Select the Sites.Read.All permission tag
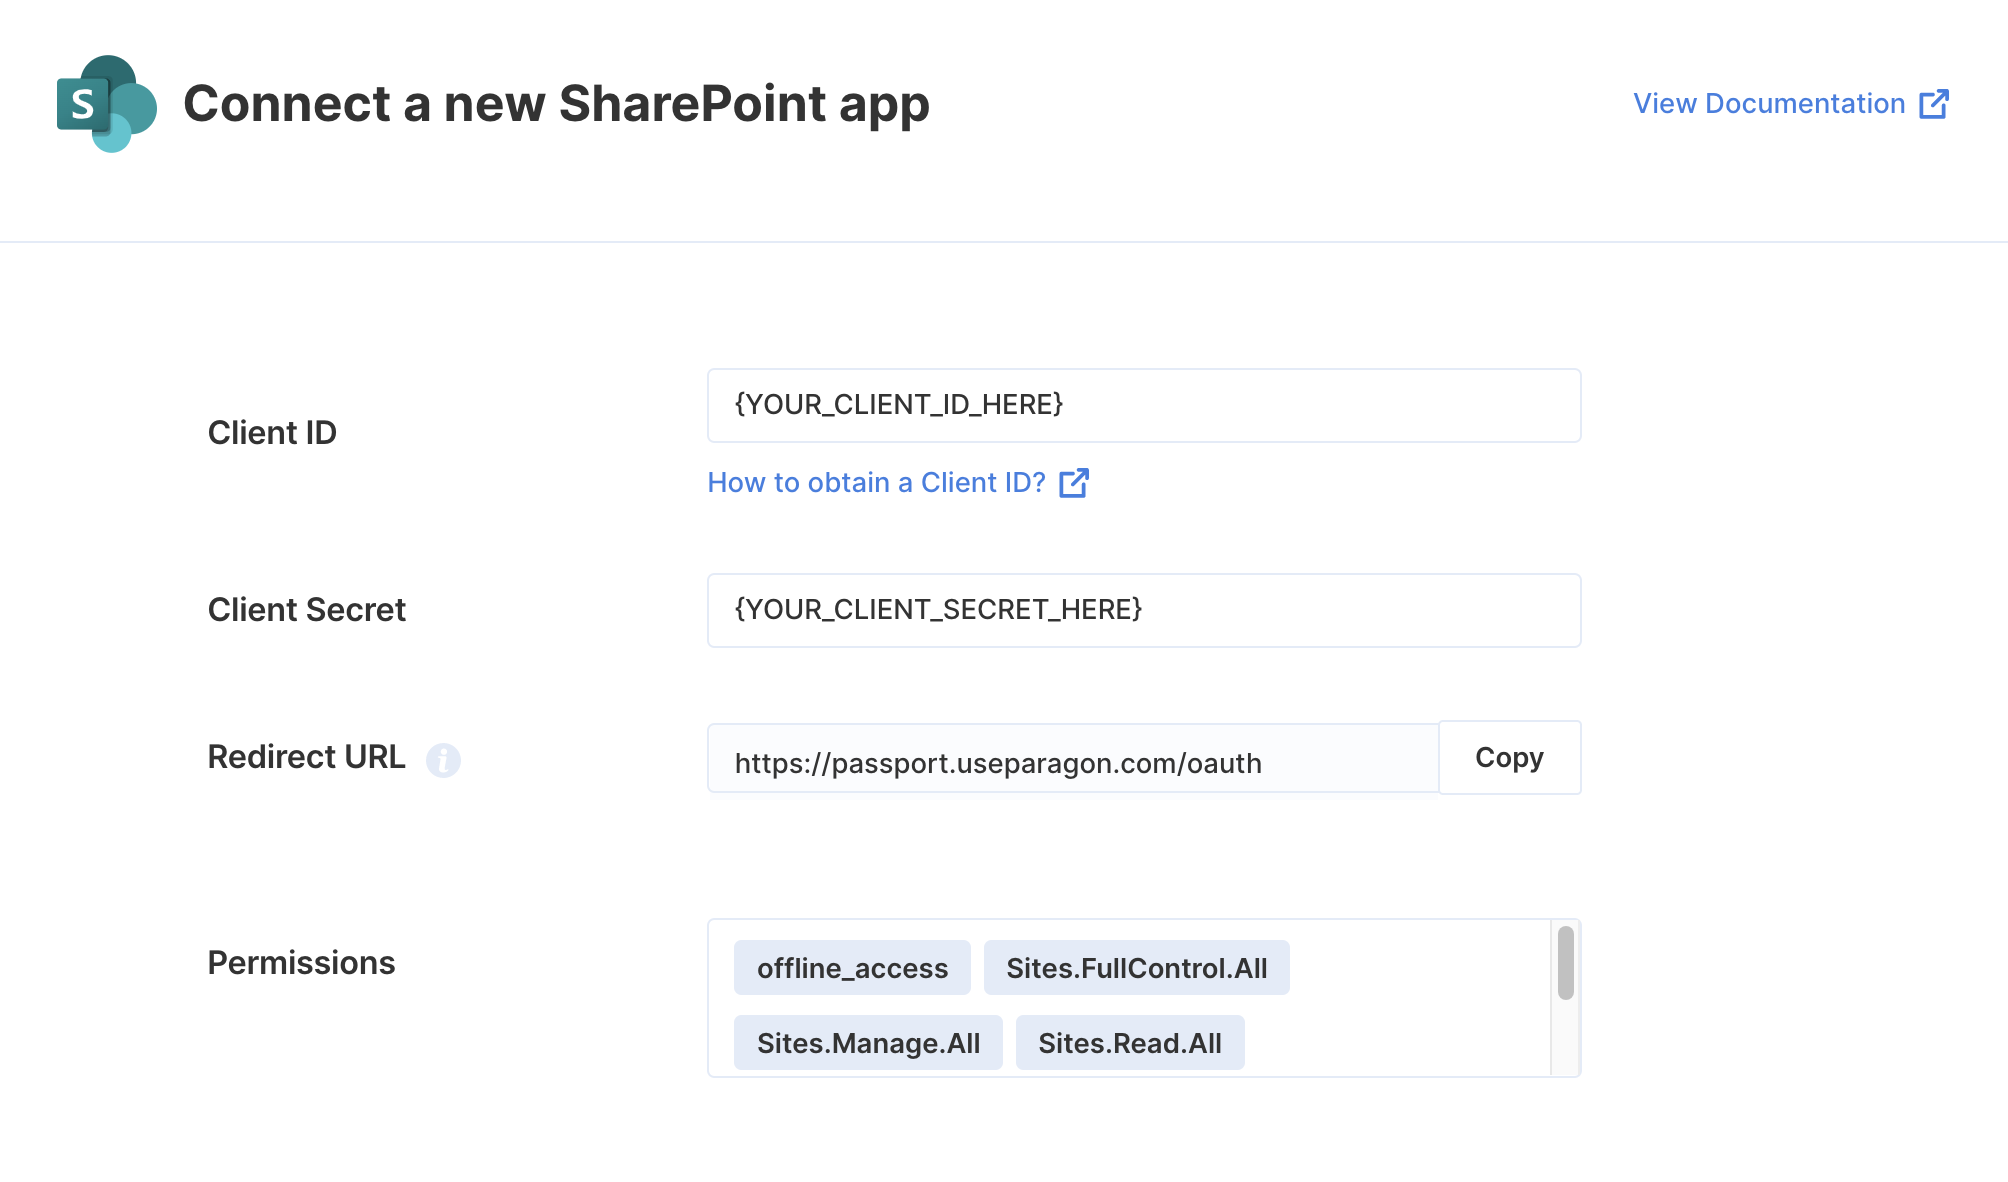 click(x=1130, y=1043)
